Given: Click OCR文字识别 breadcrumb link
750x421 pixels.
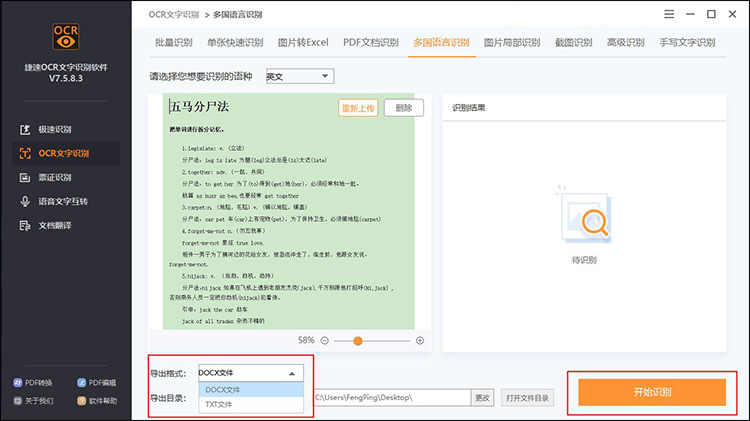Looking at the screenshot, I should click(174, 14).
